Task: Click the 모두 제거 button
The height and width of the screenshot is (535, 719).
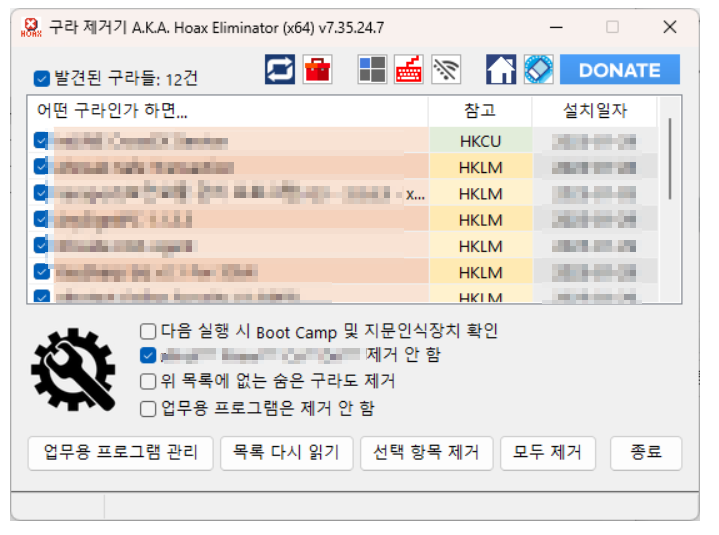Action: coord(548,453)
